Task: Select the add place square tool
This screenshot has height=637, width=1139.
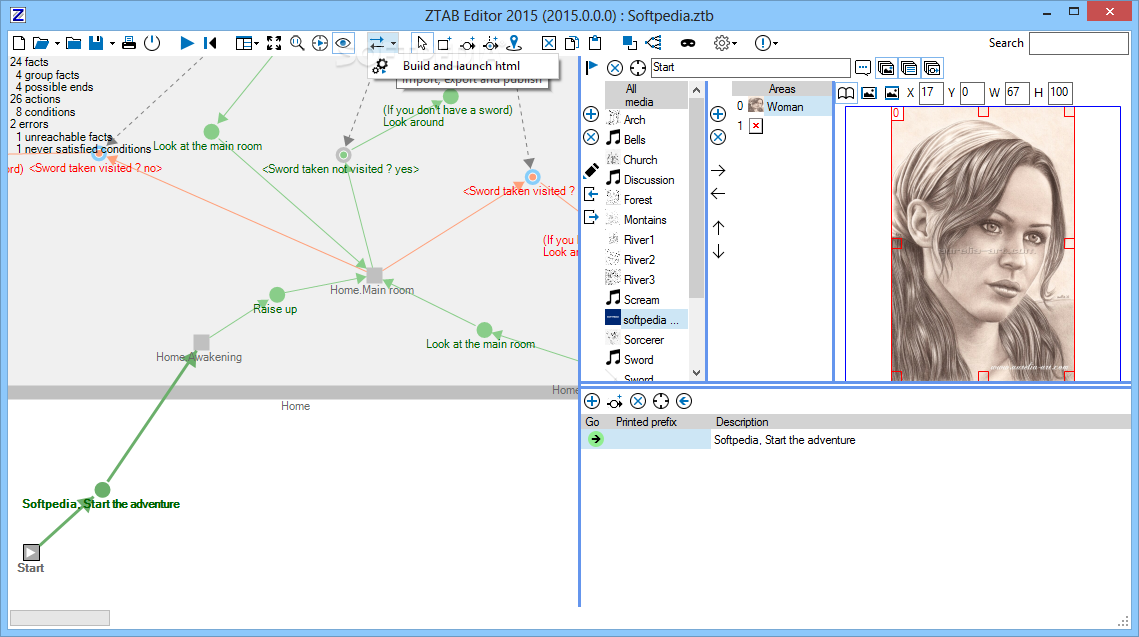Action: (445, 44)
